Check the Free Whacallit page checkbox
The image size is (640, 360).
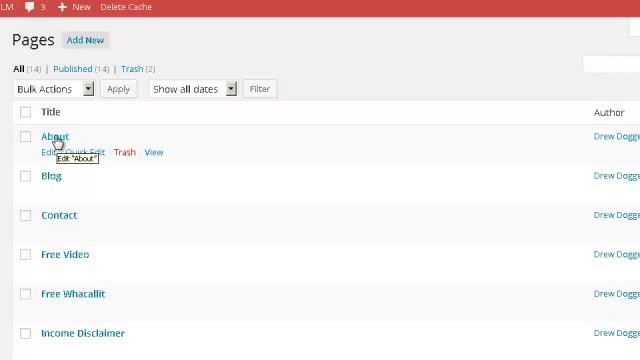(25, 294)
